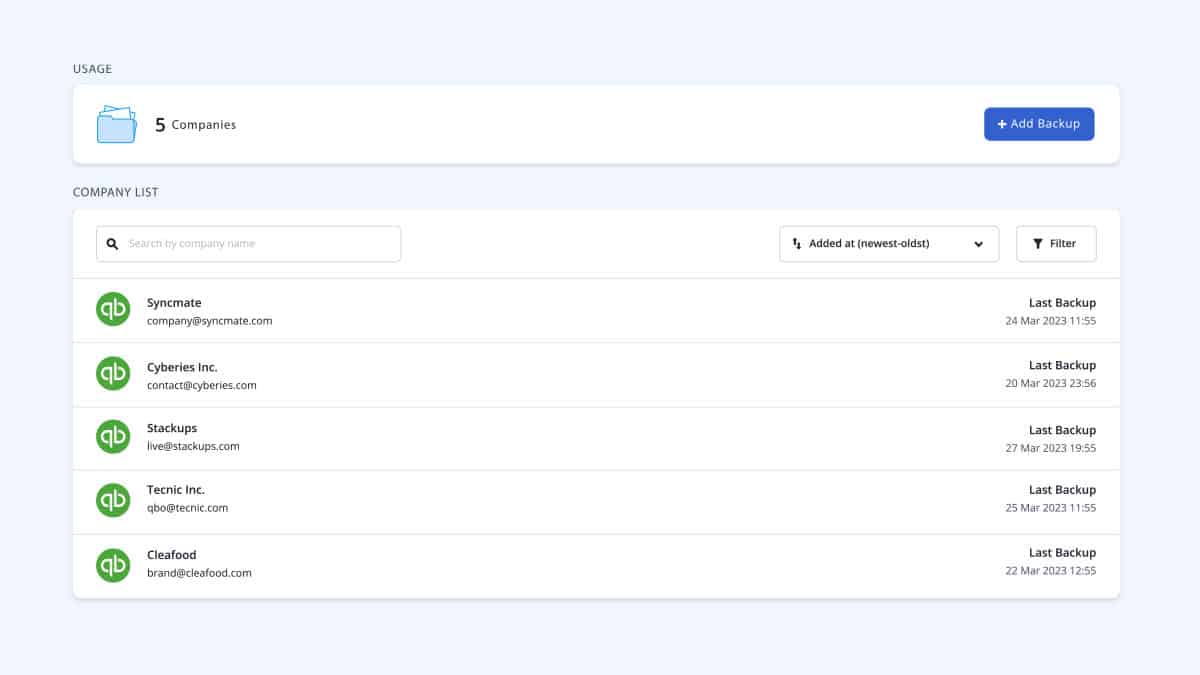
Task: Select the Cyberies Inc. company name
Action: [182, 367]
